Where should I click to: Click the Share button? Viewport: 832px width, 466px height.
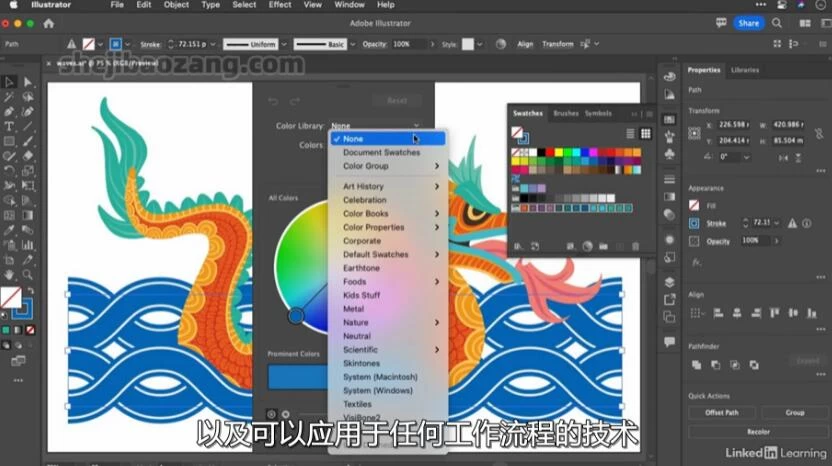pos(748,23)
